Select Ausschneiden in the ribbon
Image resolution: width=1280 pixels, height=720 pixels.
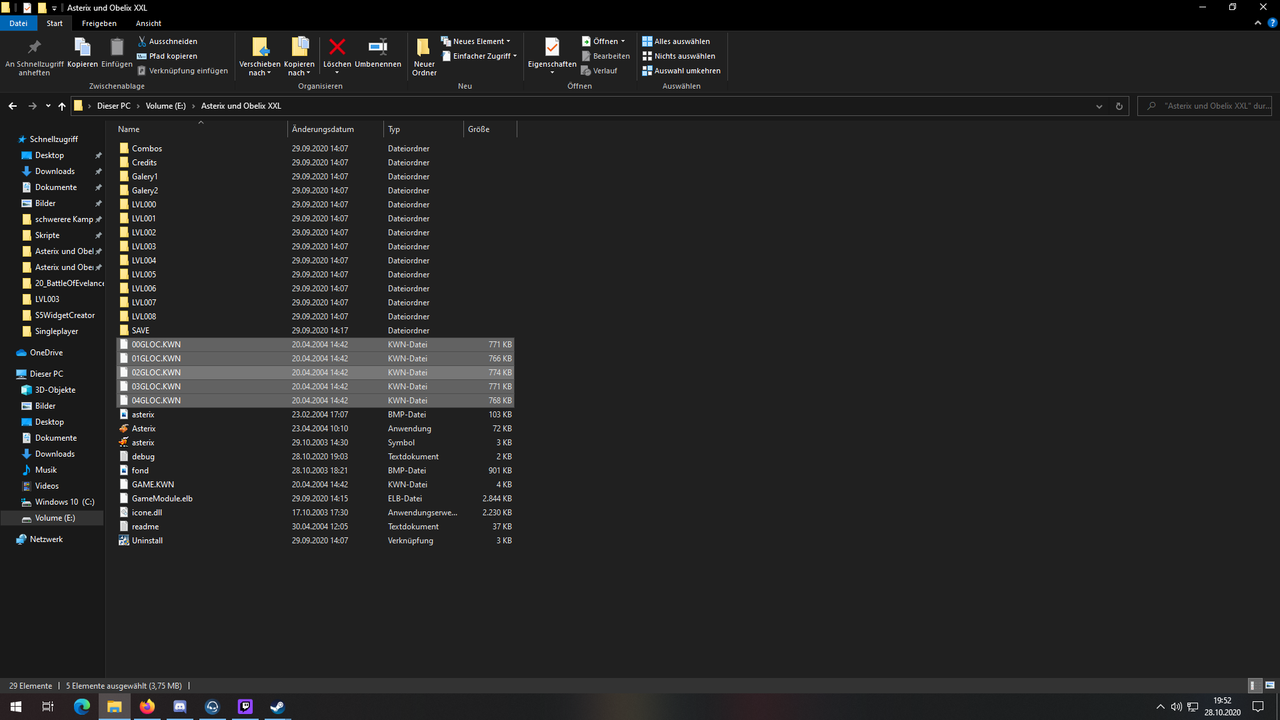167,41
